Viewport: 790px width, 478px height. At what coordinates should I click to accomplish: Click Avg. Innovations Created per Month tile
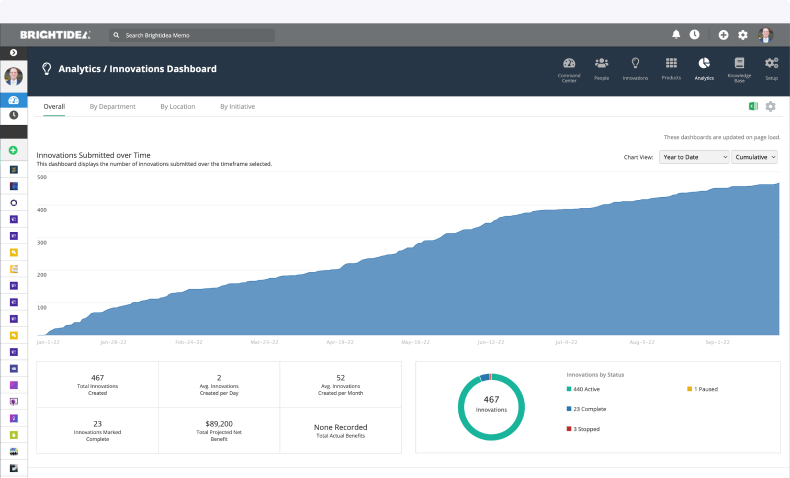click(x=341, y=384)
